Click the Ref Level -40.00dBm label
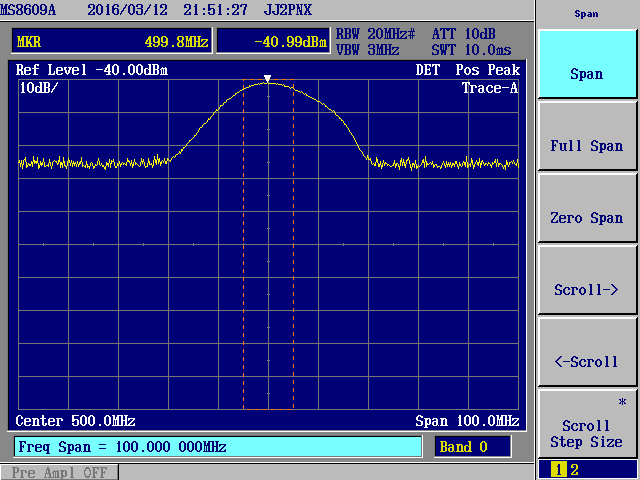The width and height of the screenshot is (640, 480). point(92,70)
